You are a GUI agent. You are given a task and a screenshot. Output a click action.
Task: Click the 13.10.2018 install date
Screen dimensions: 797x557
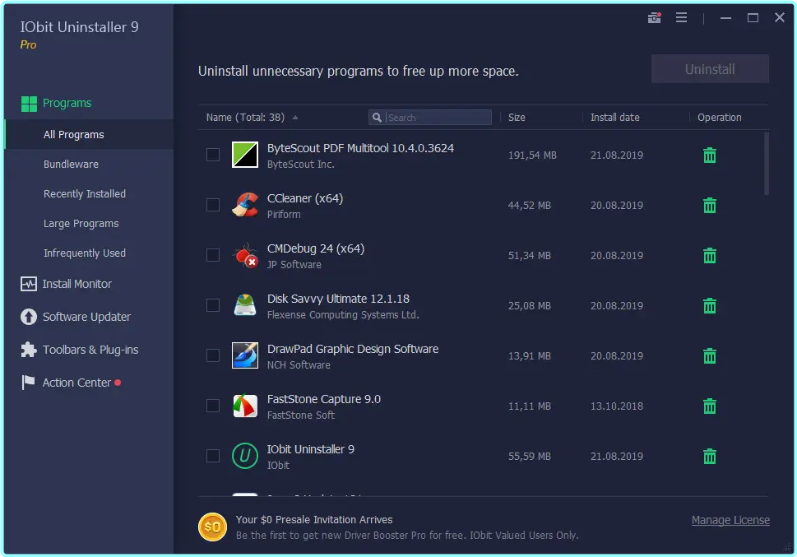(x=617, y=406)
